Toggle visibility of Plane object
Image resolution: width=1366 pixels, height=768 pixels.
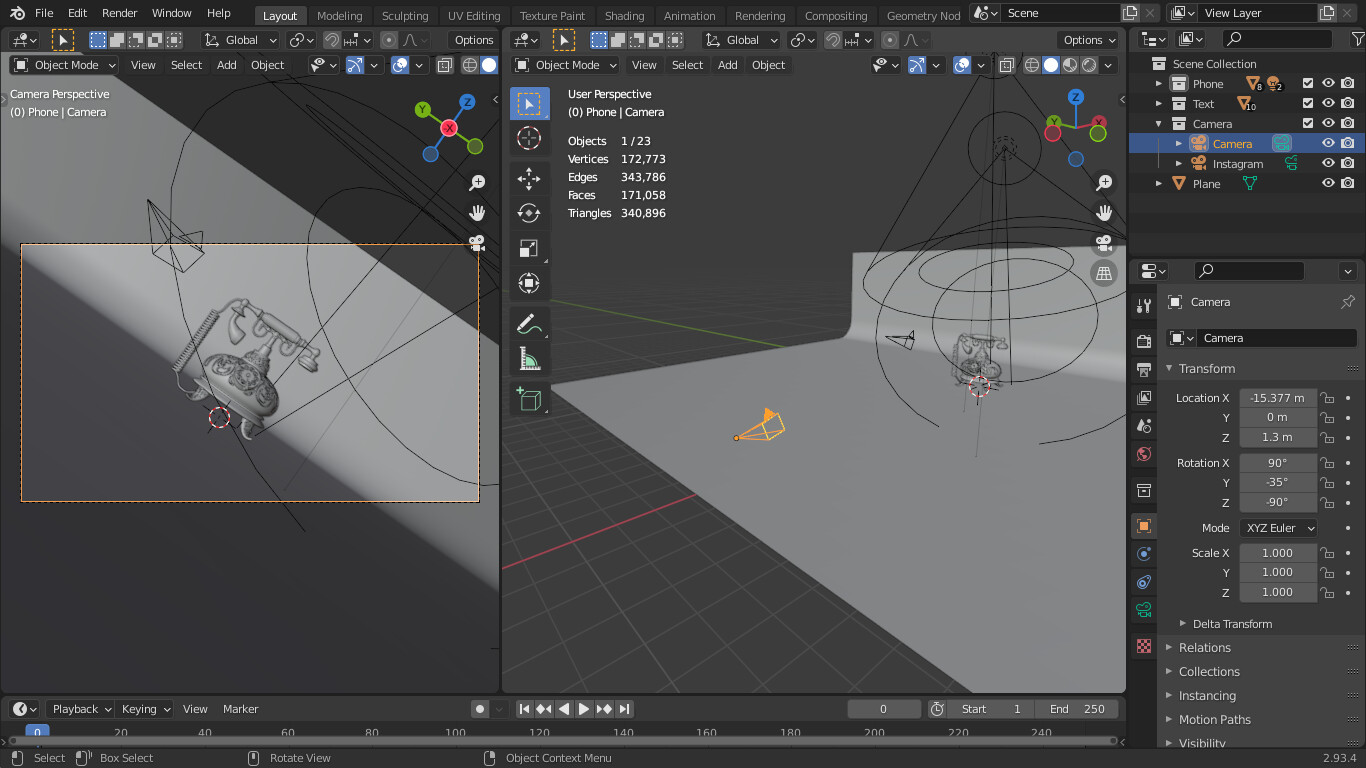[1328, 184]
